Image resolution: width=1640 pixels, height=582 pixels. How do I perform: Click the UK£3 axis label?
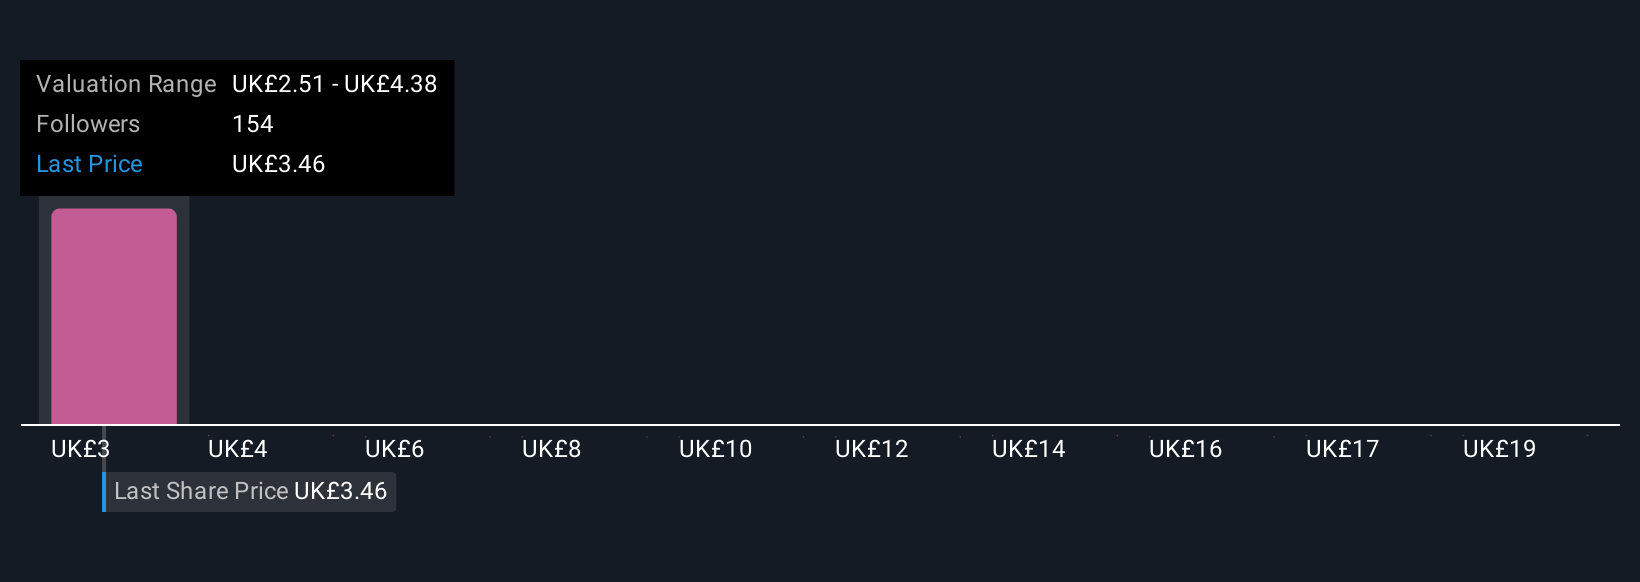(80, 449)
